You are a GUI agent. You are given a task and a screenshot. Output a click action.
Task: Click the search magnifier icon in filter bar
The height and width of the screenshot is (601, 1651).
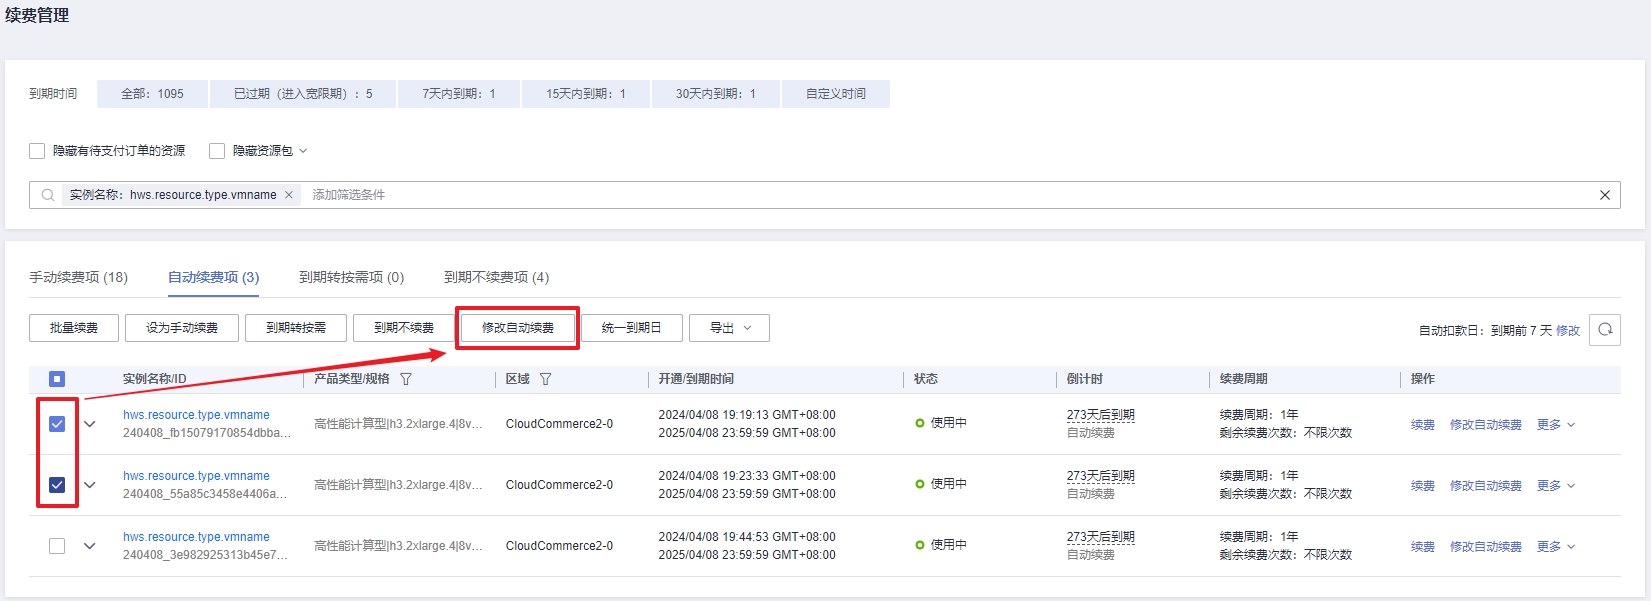(x=48, y=195)
